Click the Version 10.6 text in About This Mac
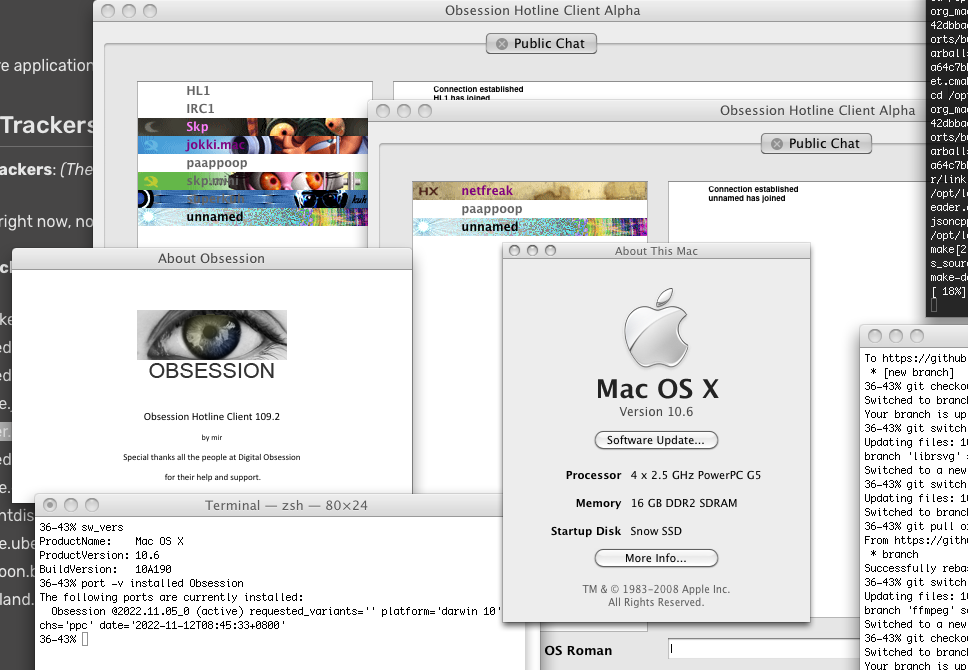This screenshot has height=670, width=968. [x=656, y=412]
